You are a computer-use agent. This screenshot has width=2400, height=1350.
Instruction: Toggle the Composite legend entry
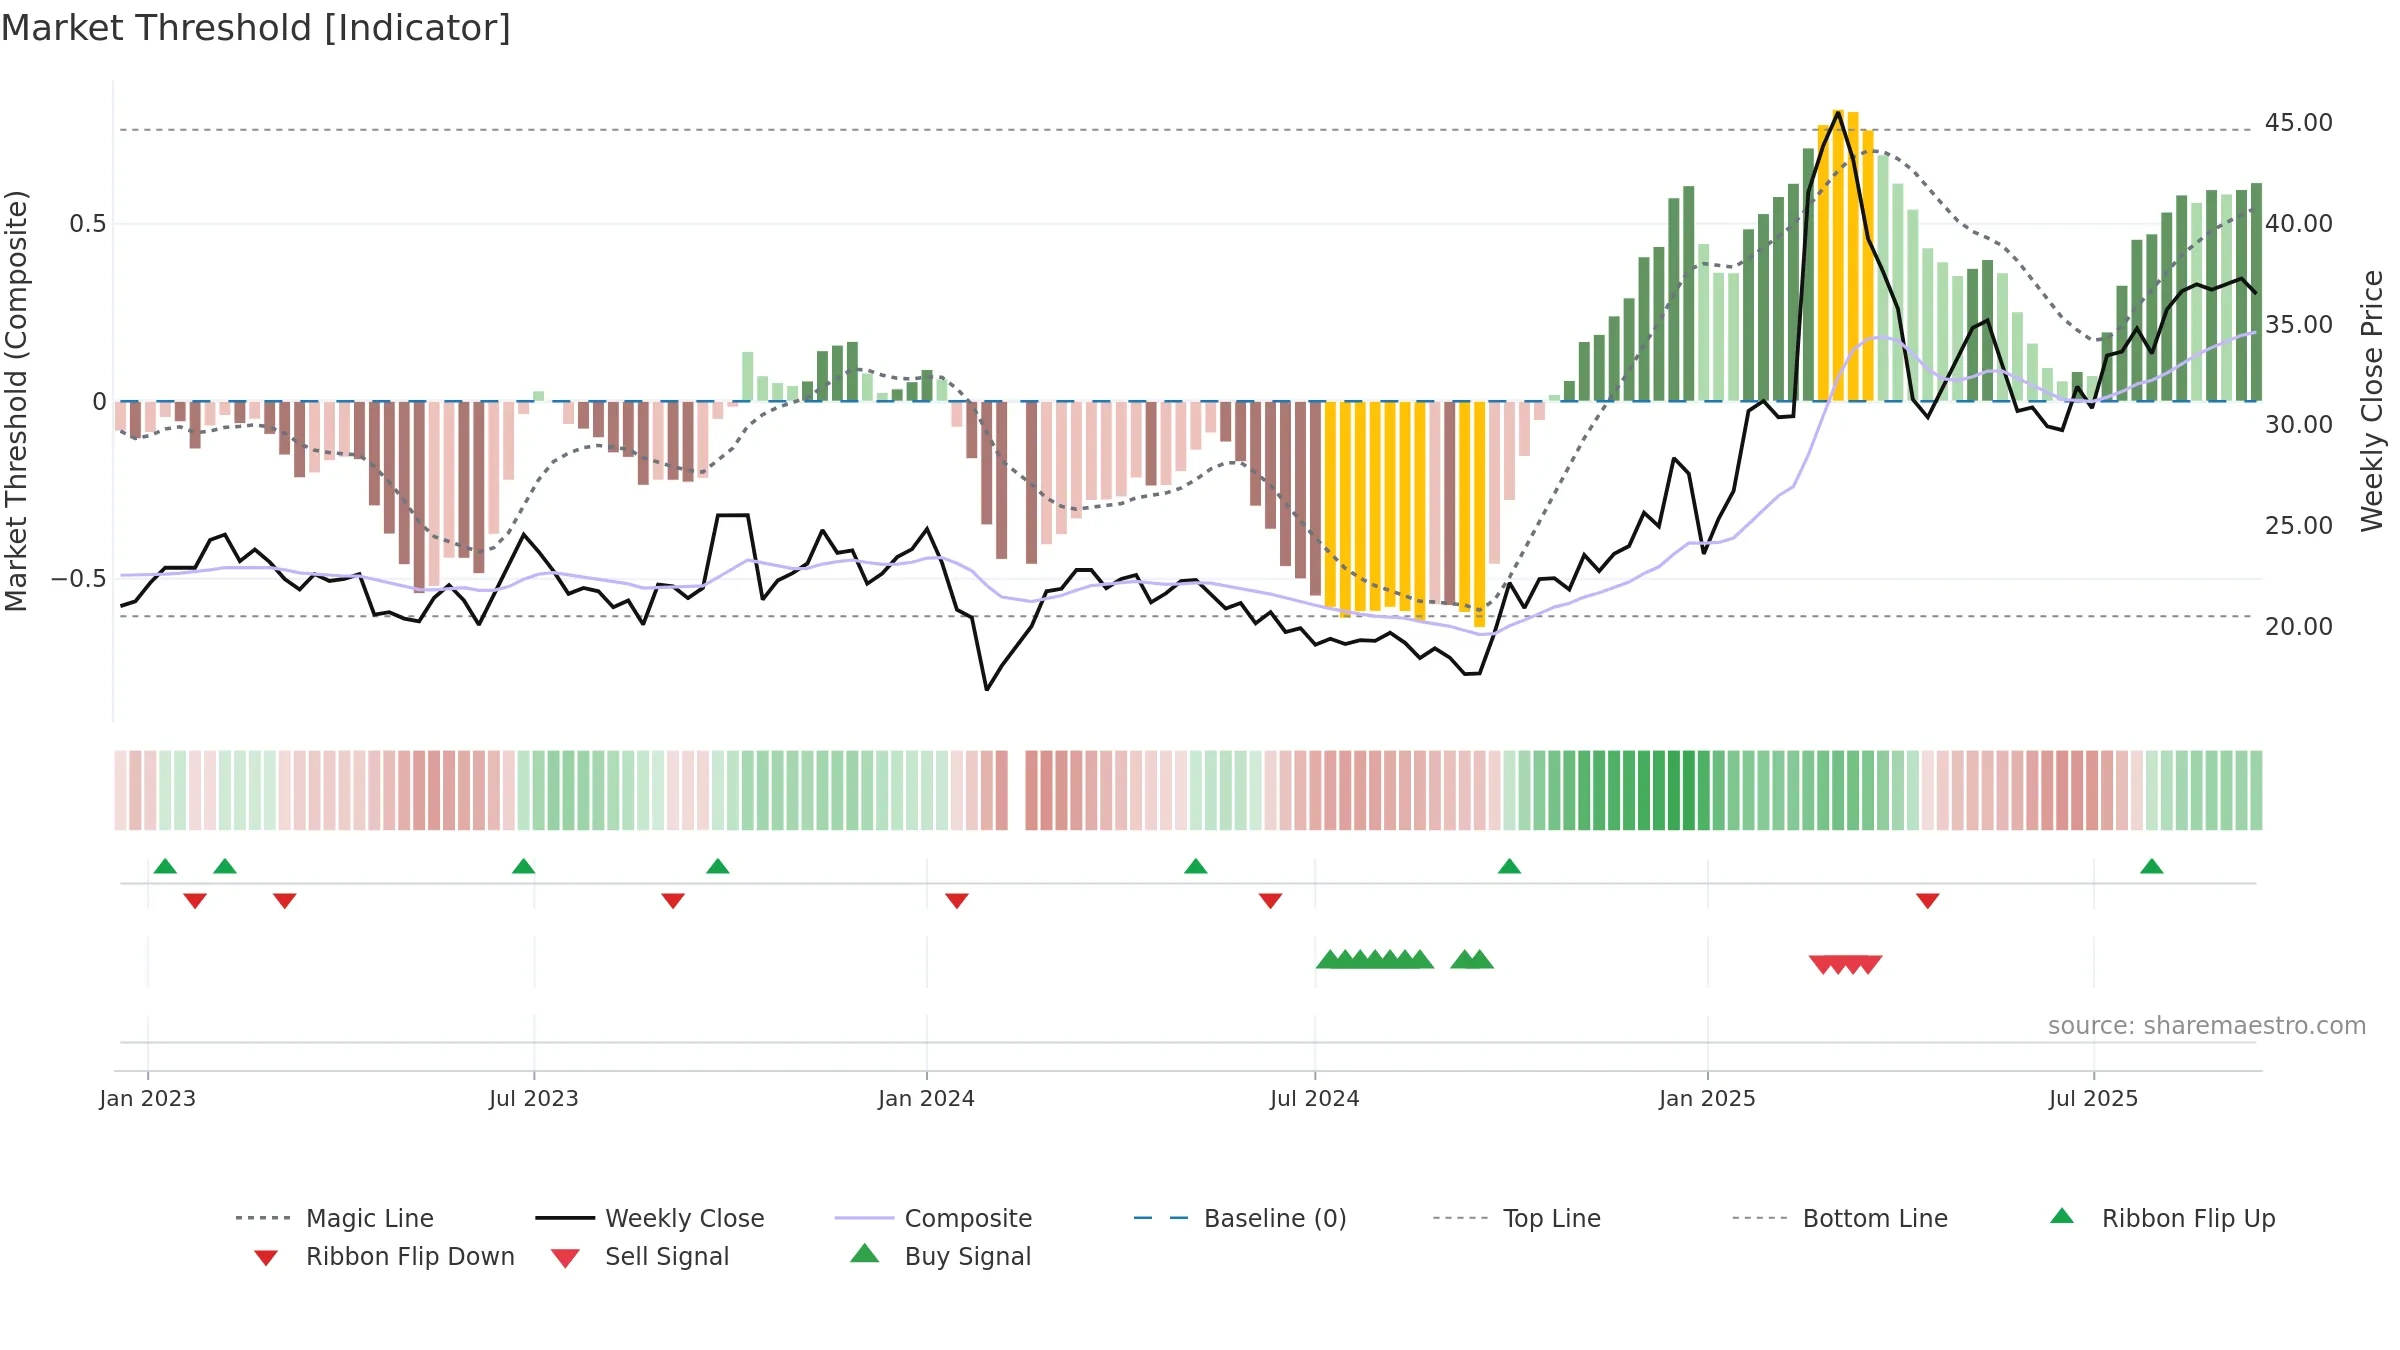(x=933, y=1218)
